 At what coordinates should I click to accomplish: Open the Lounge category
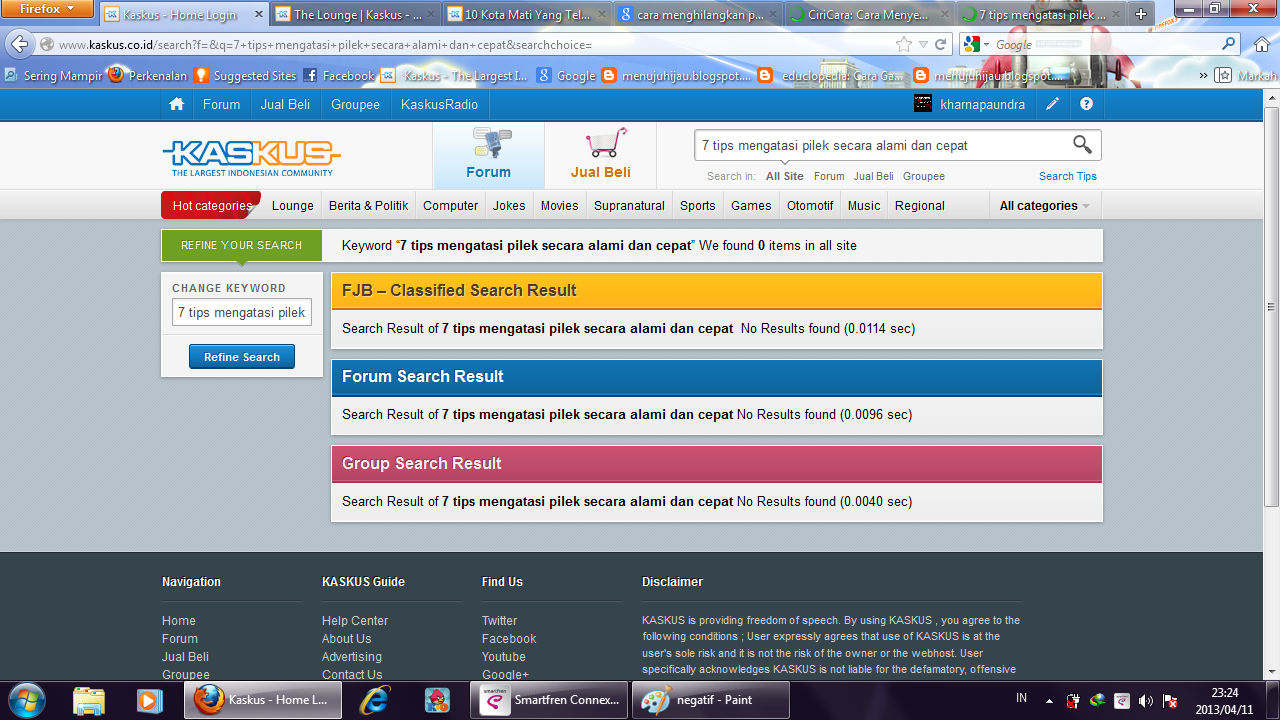(x=293, y=206)
